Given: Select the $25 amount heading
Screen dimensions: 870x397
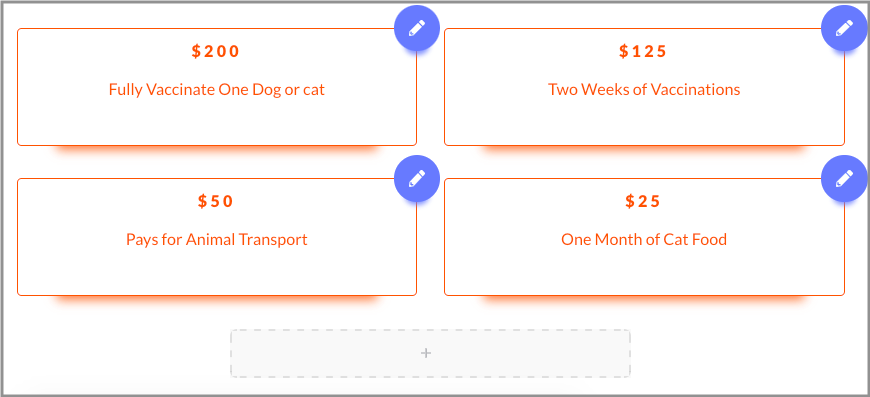Looking at the screenshot, I should 643,201.
